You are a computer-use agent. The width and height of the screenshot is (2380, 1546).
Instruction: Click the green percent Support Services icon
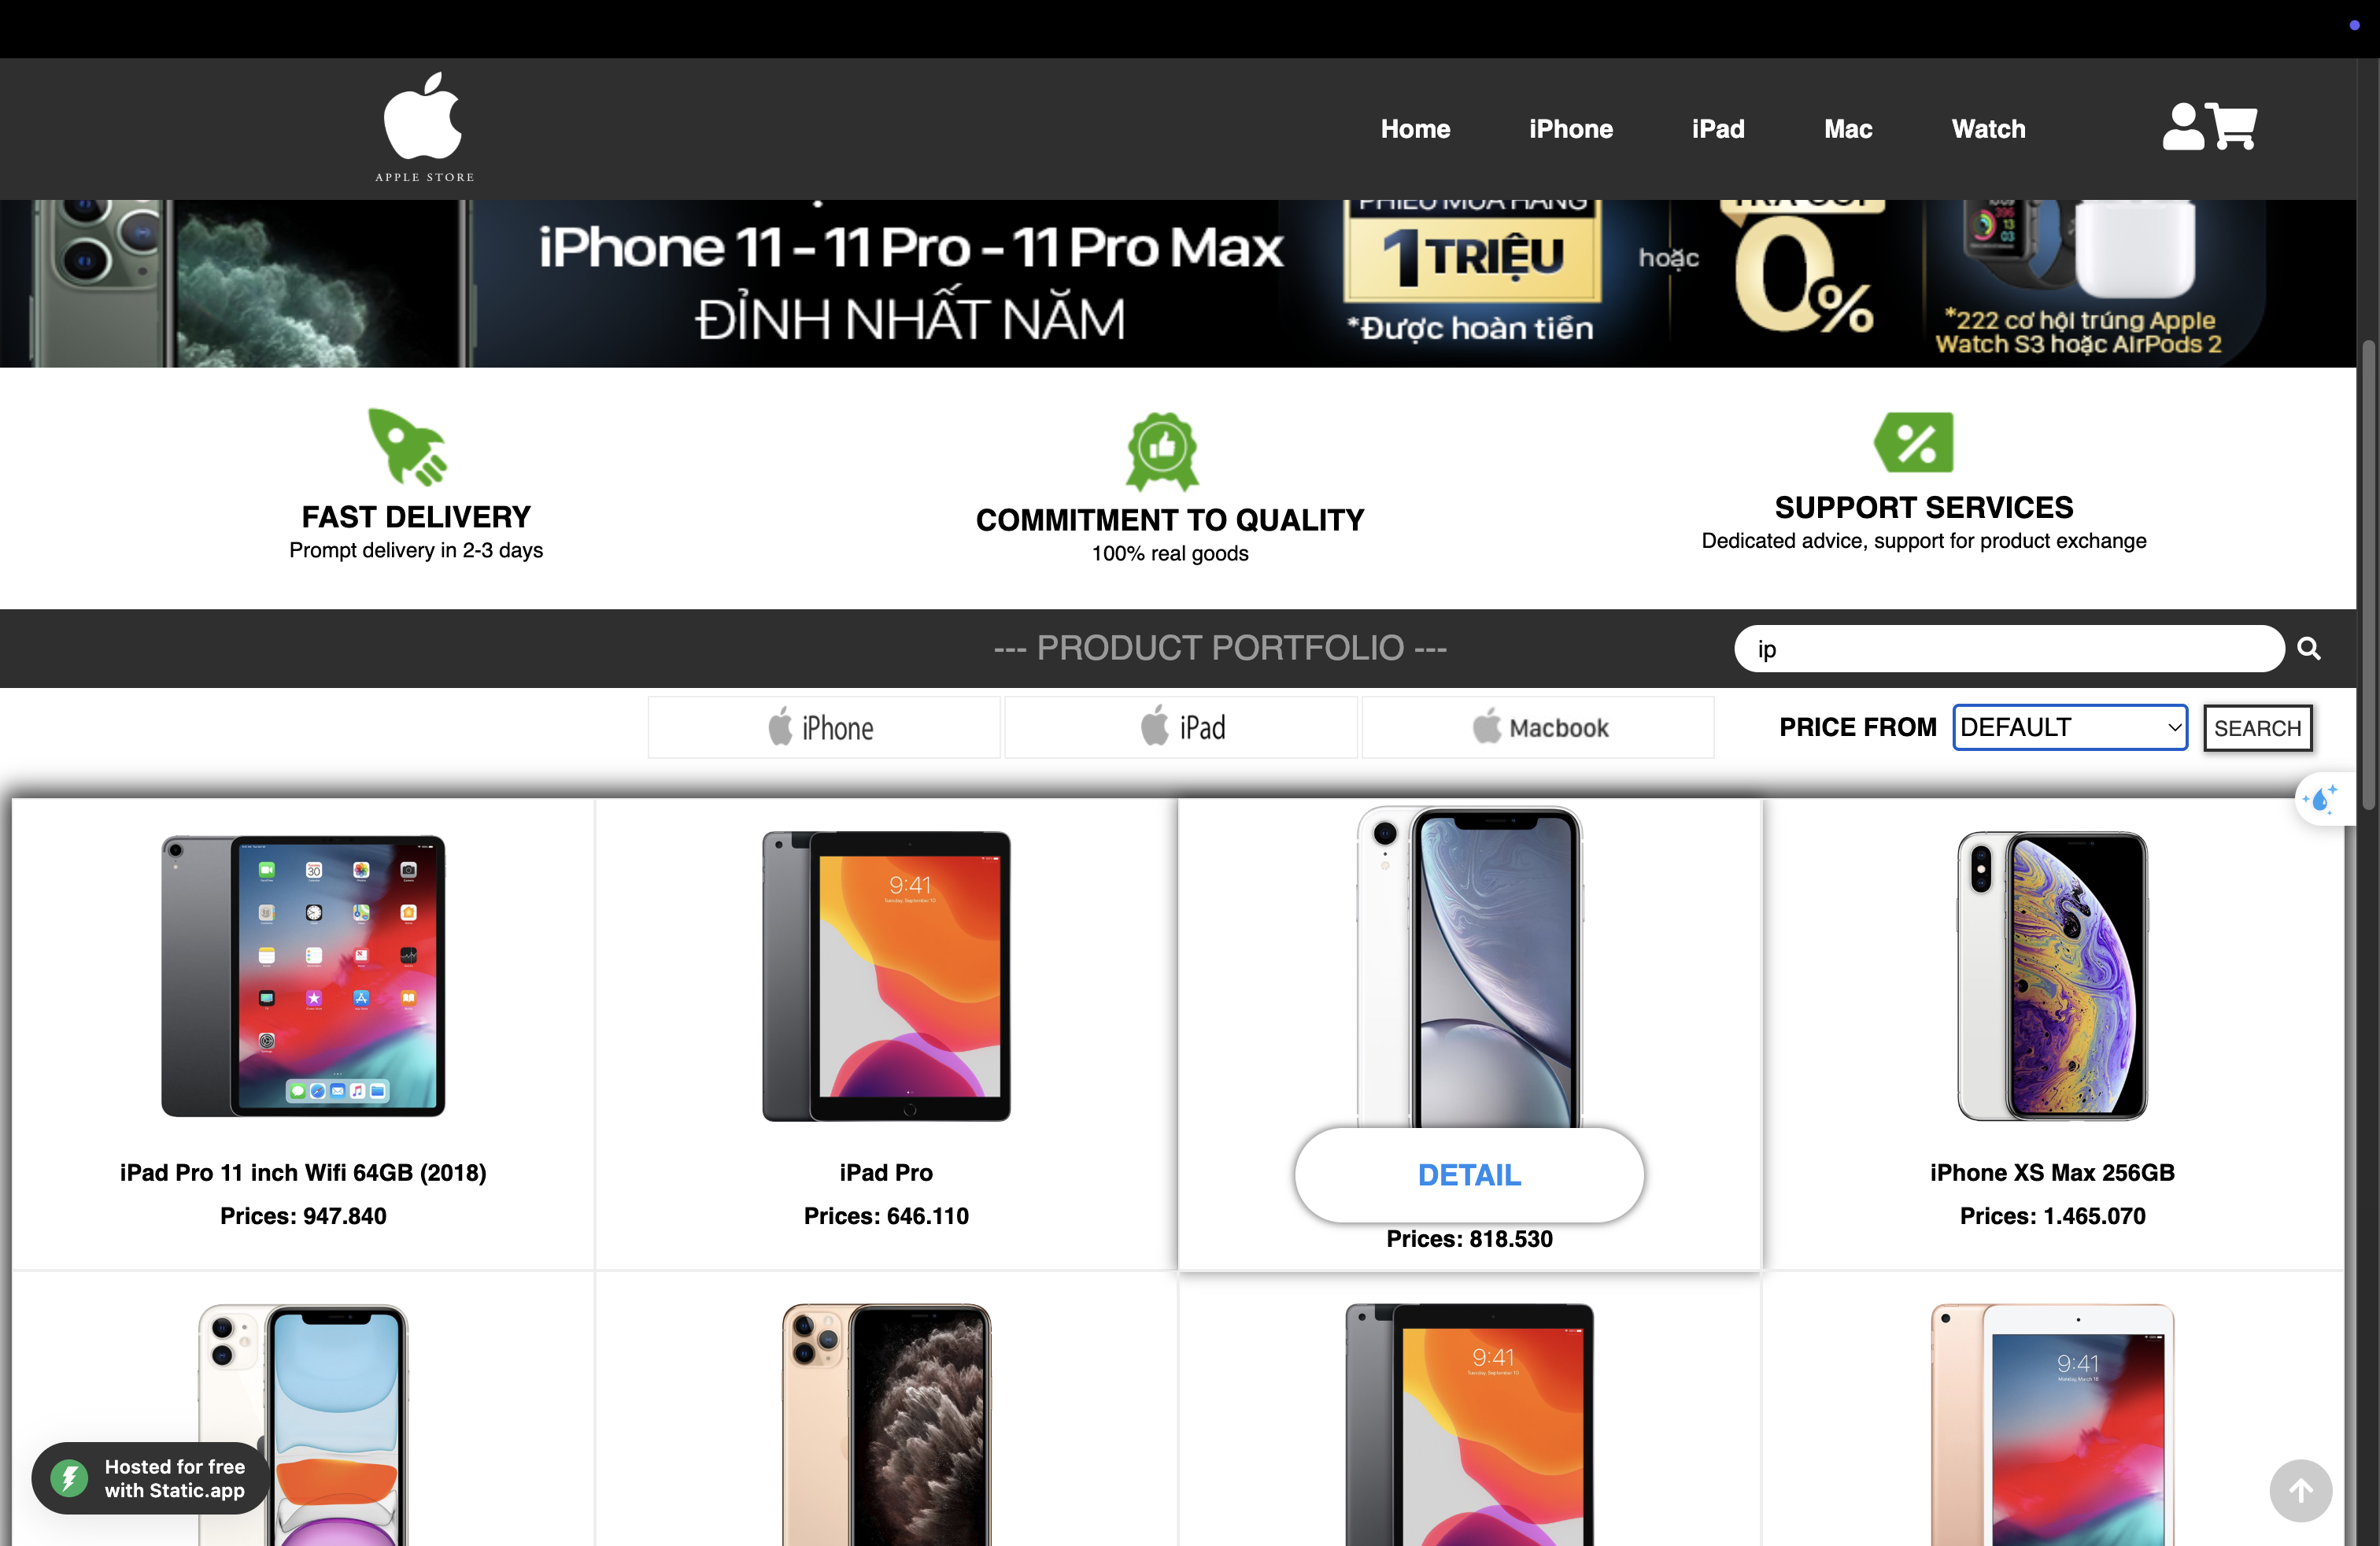1913,442
